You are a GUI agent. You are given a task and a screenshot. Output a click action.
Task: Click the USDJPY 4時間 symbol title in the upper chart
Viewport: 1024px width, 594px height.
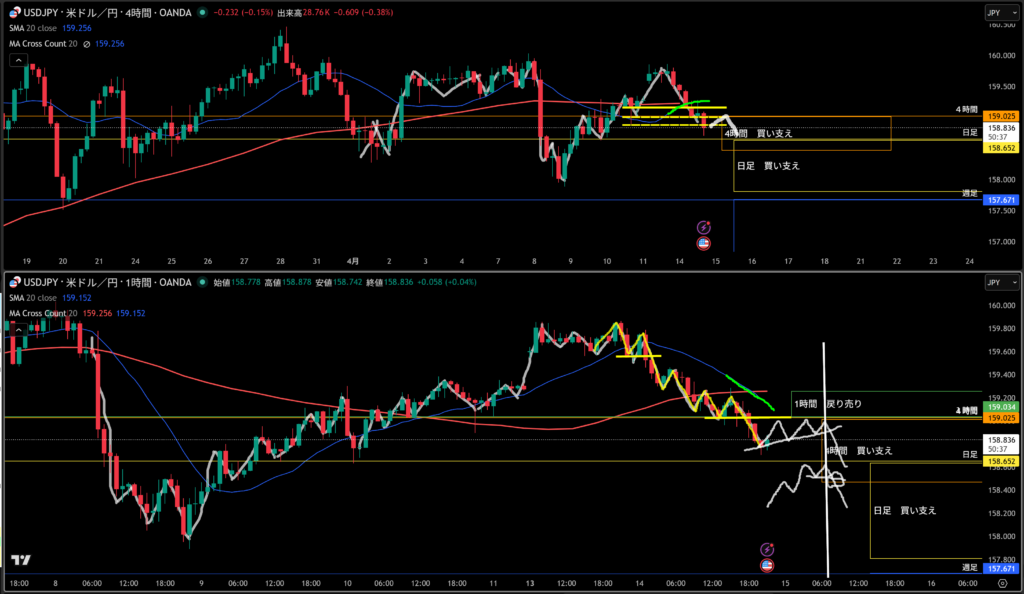click(x=100, y=13)
